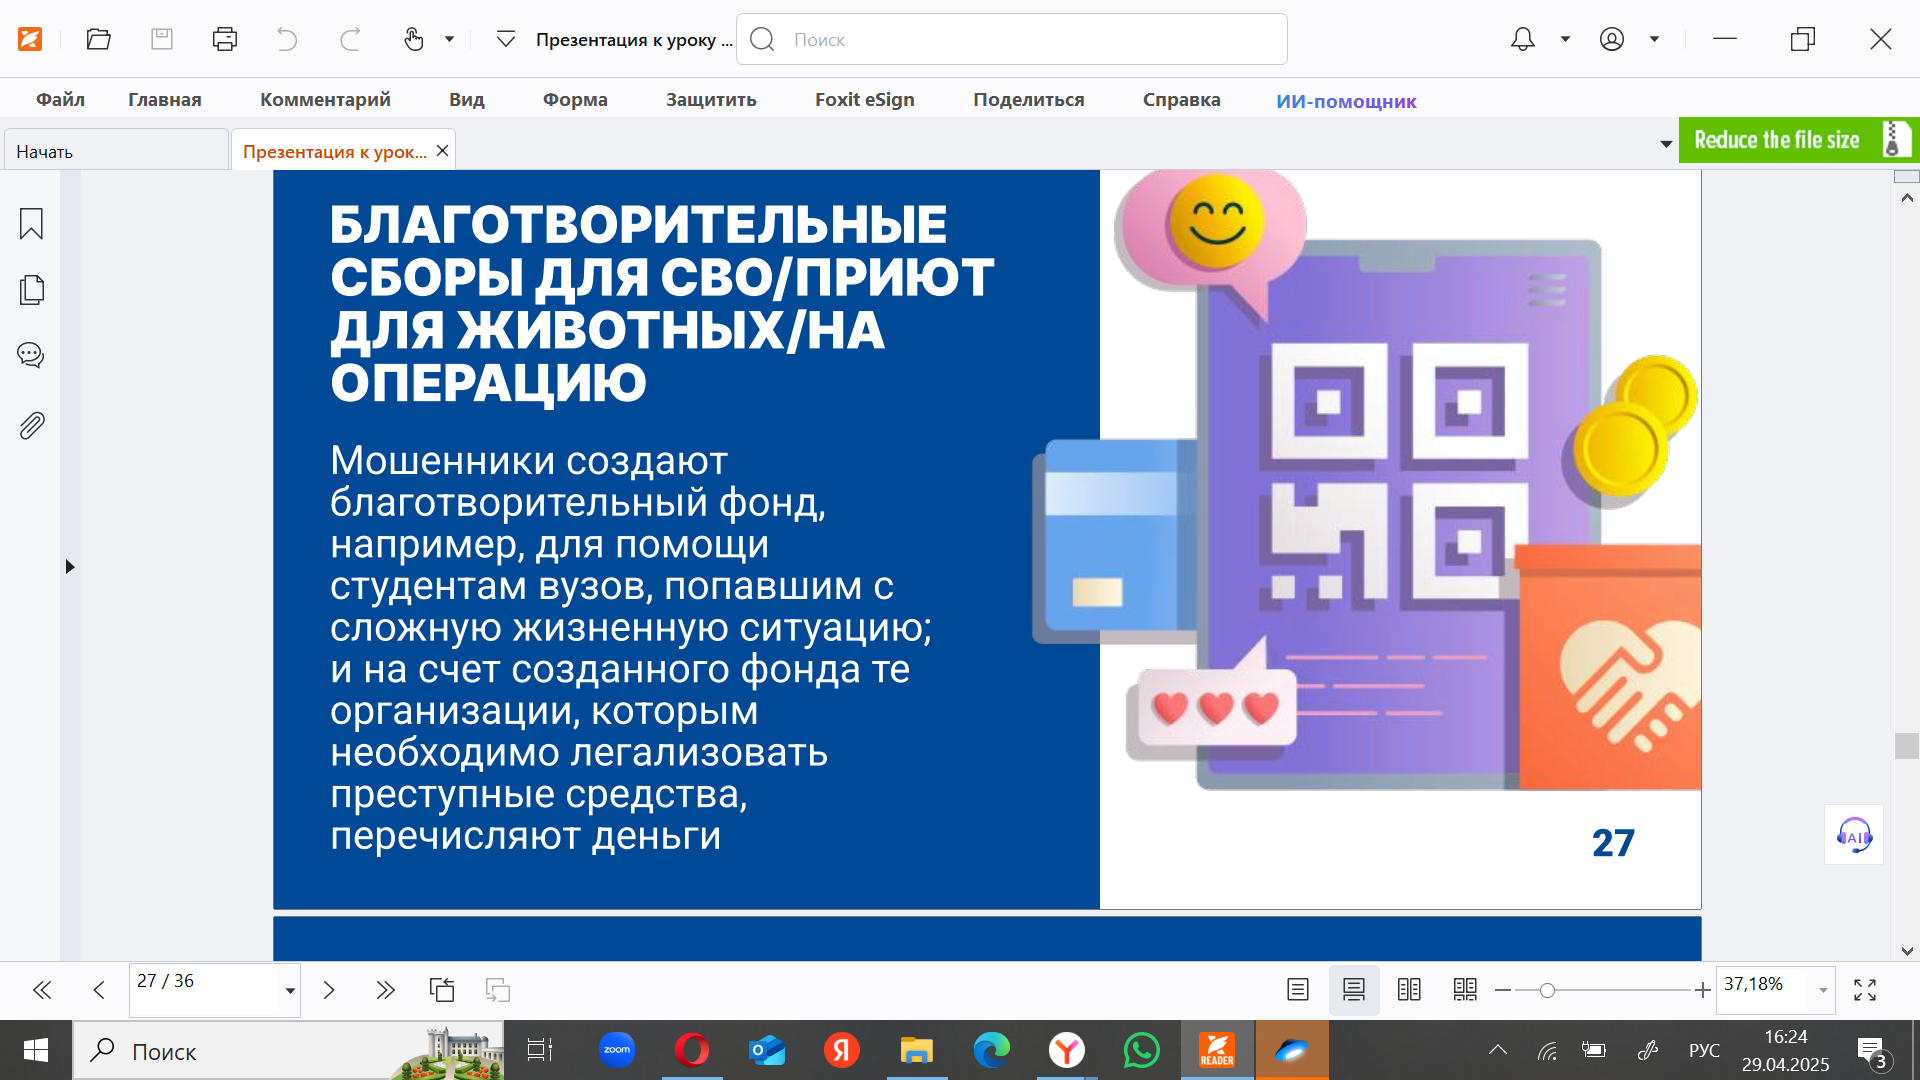Zoom out with the minus button
The height and width of the screenshot is (1080, 1920).
point(1502,990)
